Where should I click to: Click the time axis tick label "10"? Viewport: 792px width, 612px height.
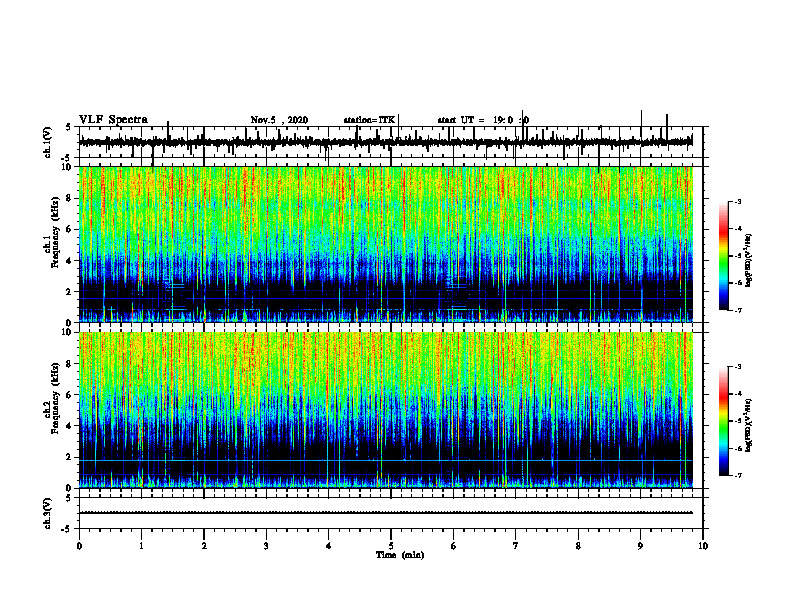point(703,546)
